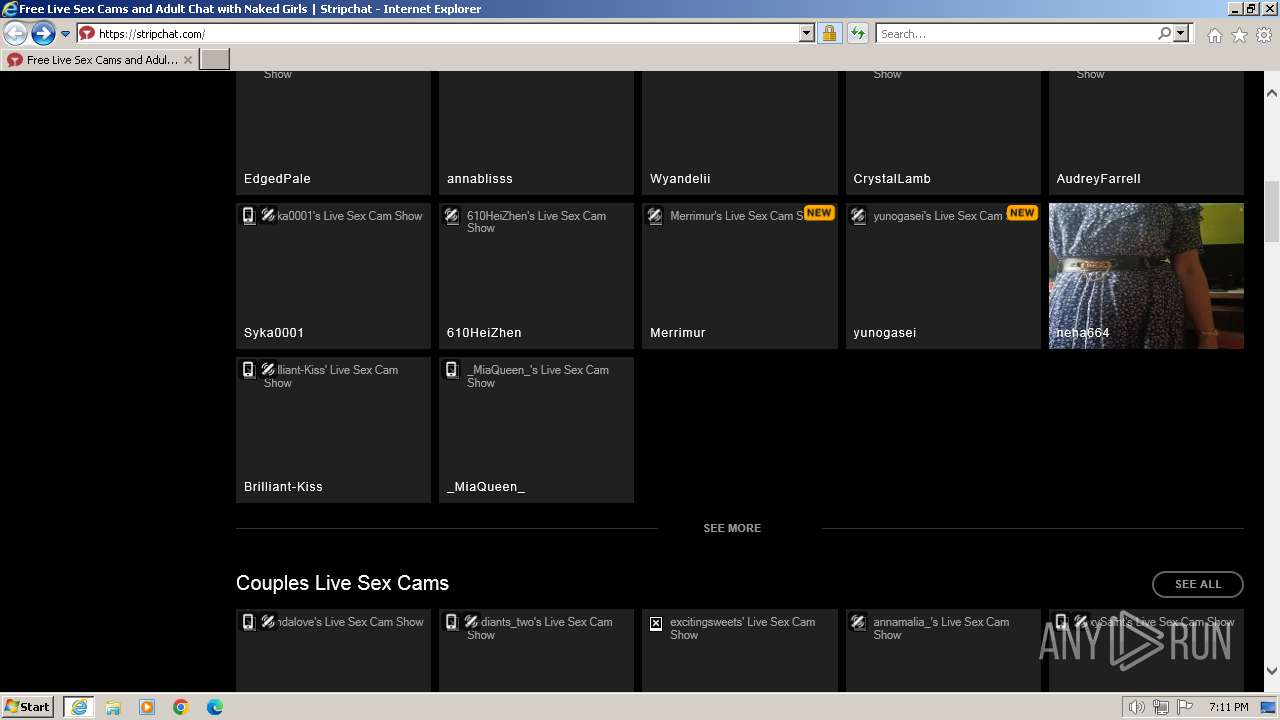Open a new blank tab
The height and width of the screenshot is (720, 1280).
click(215, 60)
